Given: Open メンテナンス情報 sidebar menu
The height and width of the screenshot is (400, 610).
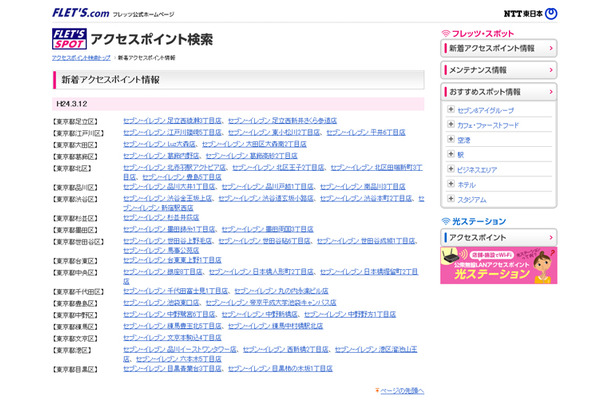Looking at the screenshot, I should click(x=499, y=70).
